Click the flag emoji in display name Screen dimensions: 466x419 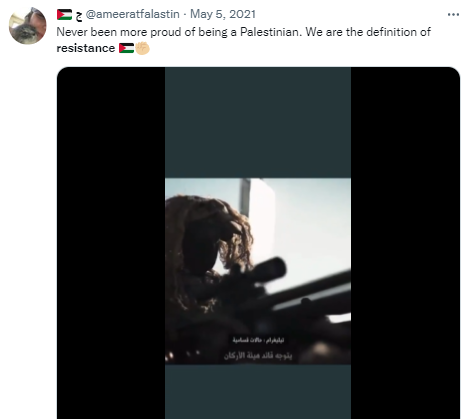(64, 14)
